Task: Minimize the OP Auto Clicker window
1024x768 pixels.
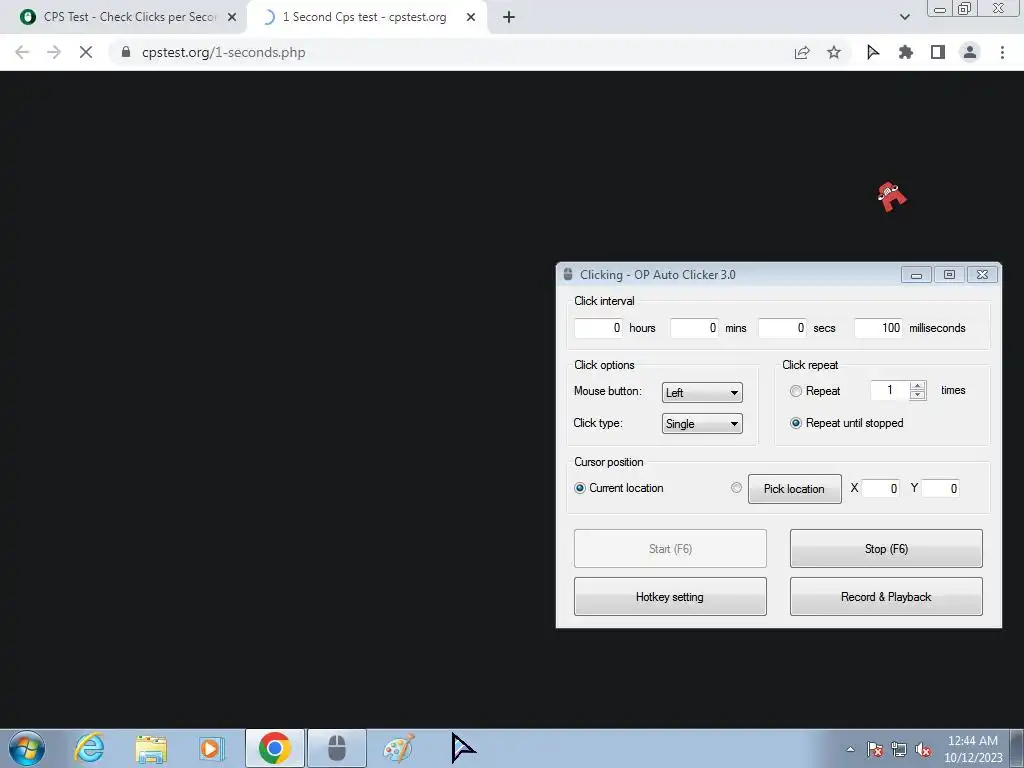Action: [x=916, y=275]
